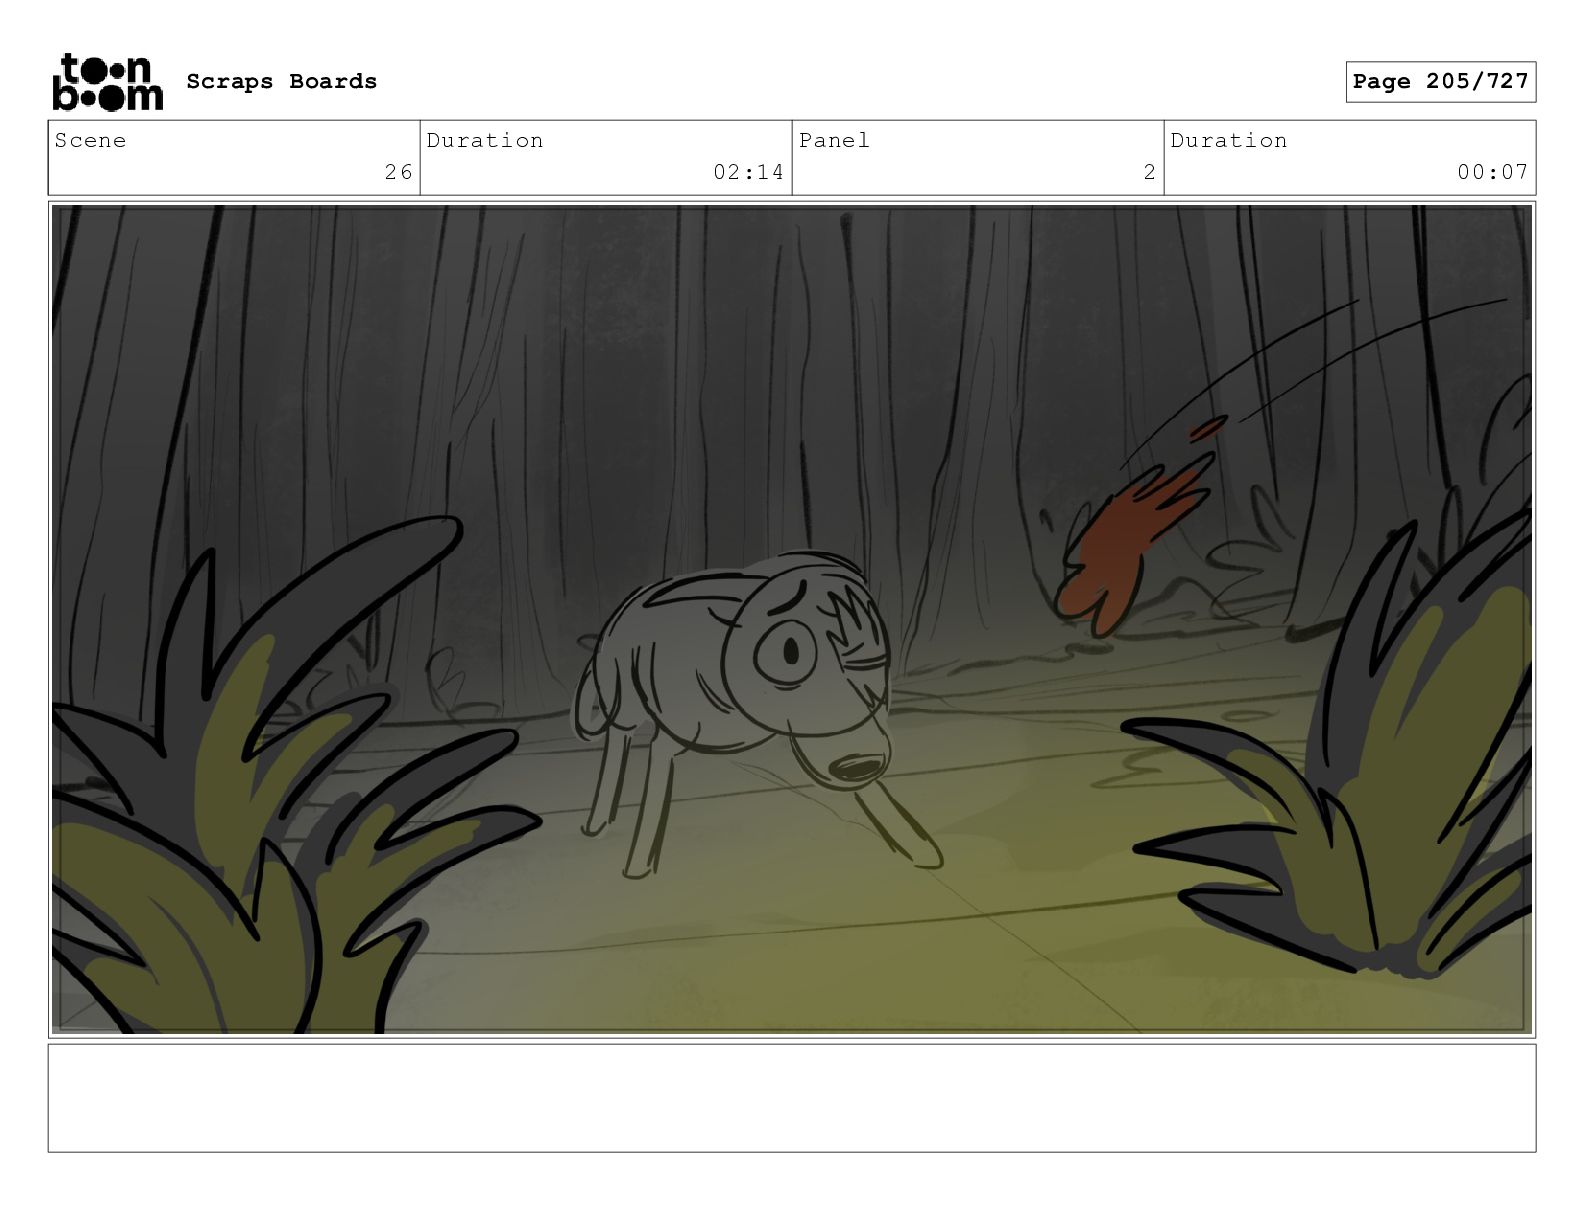Click the empty notes box below the panel

(792, 1098)
